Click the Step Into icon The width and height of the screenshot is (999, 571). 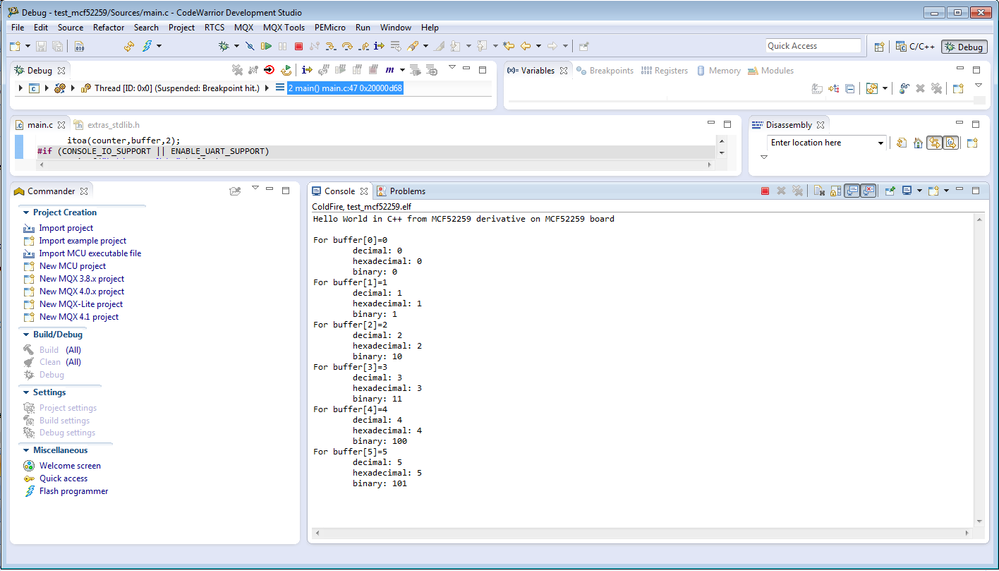coord(331,46)
